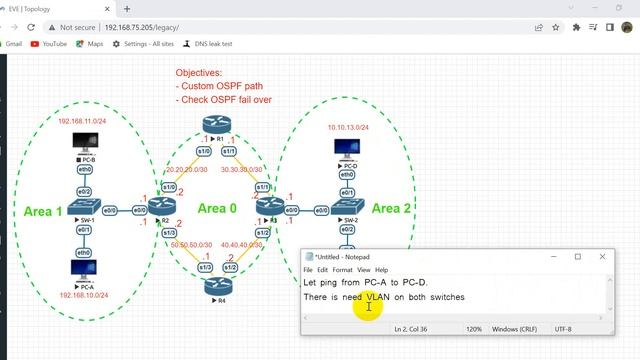Image resolution: width=640 pixels, height=360 pixels.
Task: Close the Notepad window
Action: coord(602,256)
